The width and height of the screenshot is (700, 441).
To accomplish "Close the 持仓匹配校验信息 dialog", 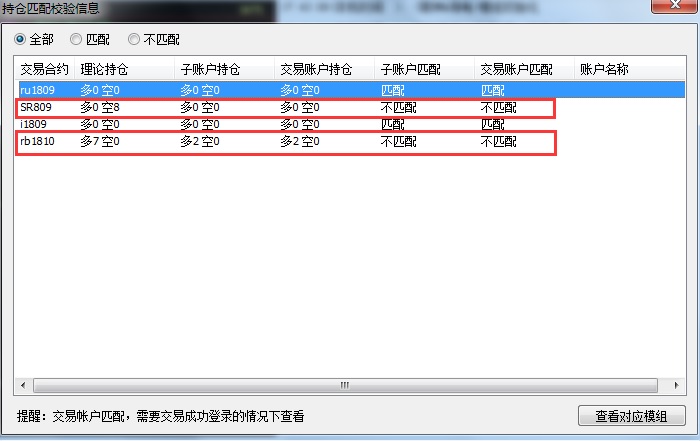I will (x=675, y=5).
